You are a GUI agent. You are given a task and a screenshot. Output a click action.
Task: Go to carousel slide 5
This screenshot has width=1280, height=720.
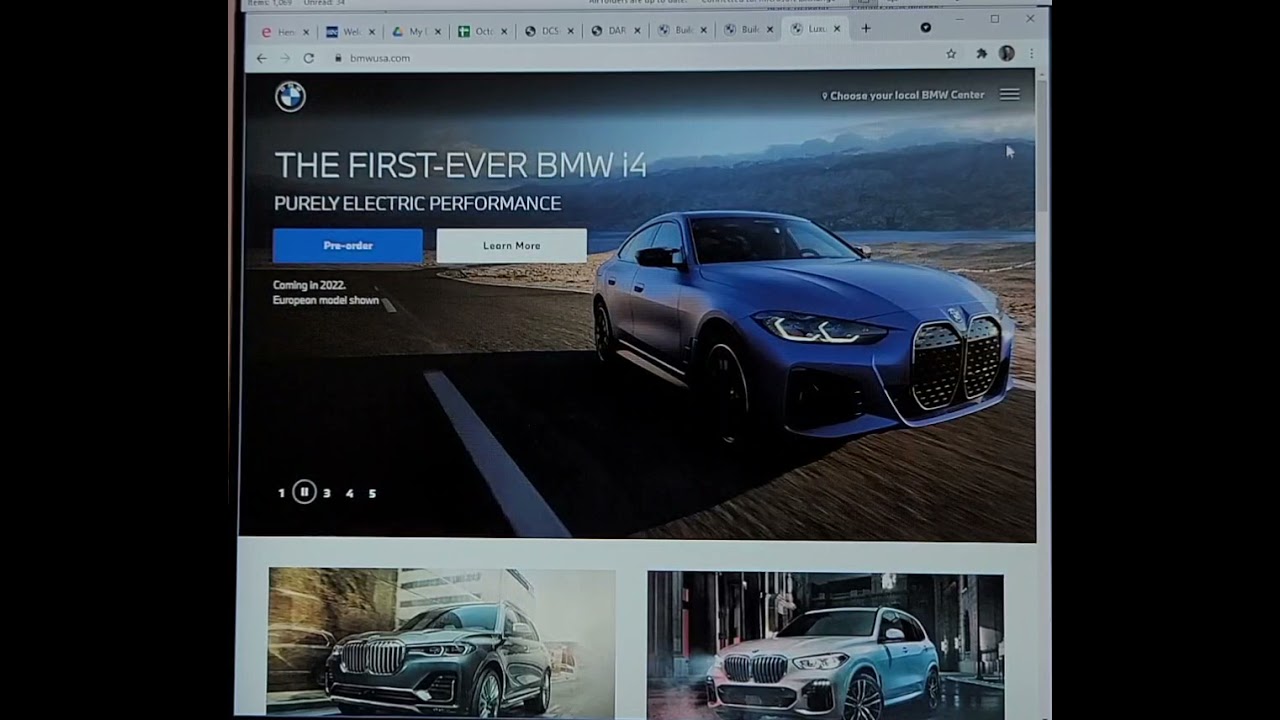pos(372,493)
